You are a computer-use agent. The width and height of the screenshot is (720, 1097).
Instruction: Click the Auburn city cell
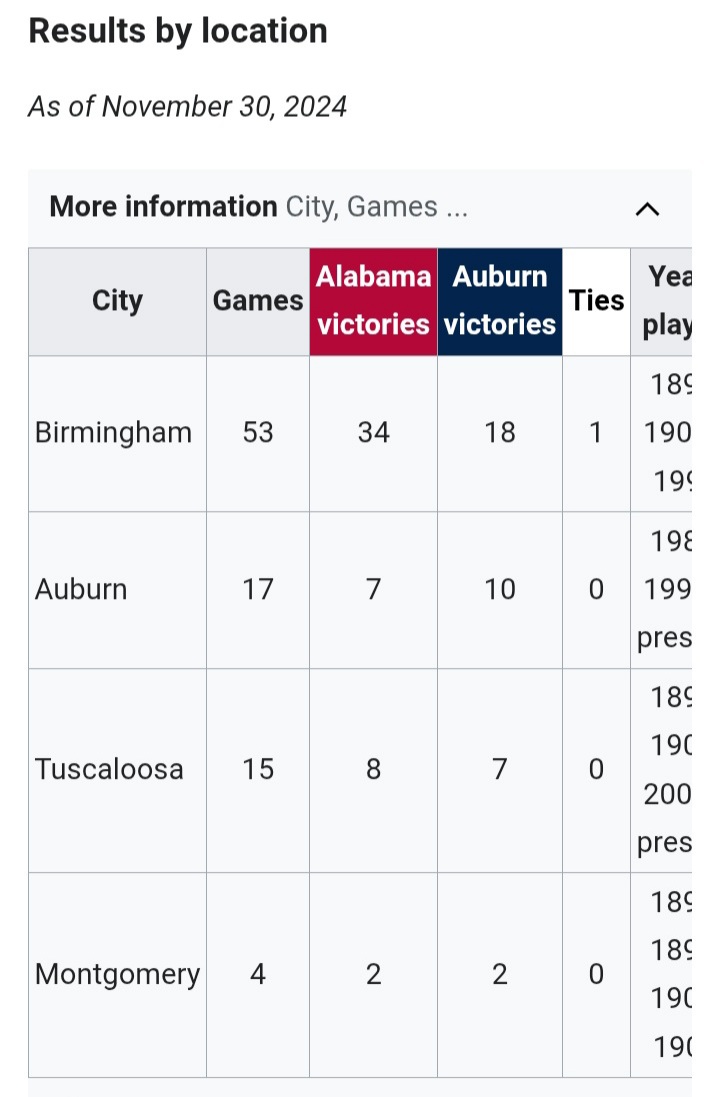[118, 590]
